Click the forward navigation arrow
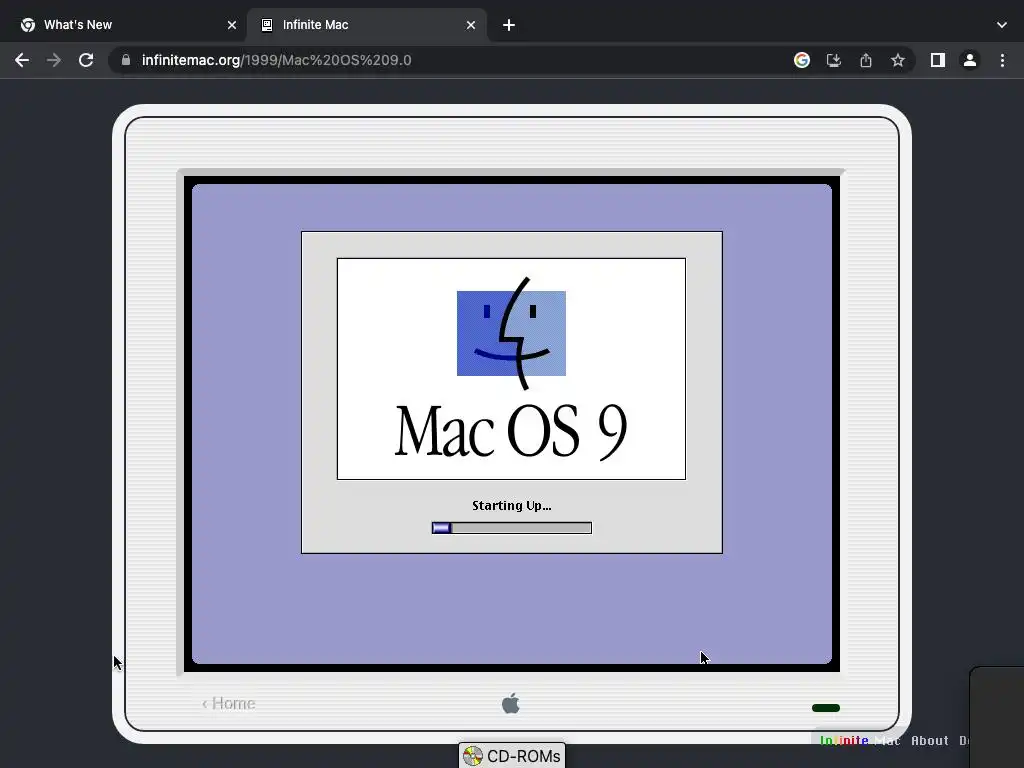The width and height of the screenshot is (1024, 768). pos(54,60)
